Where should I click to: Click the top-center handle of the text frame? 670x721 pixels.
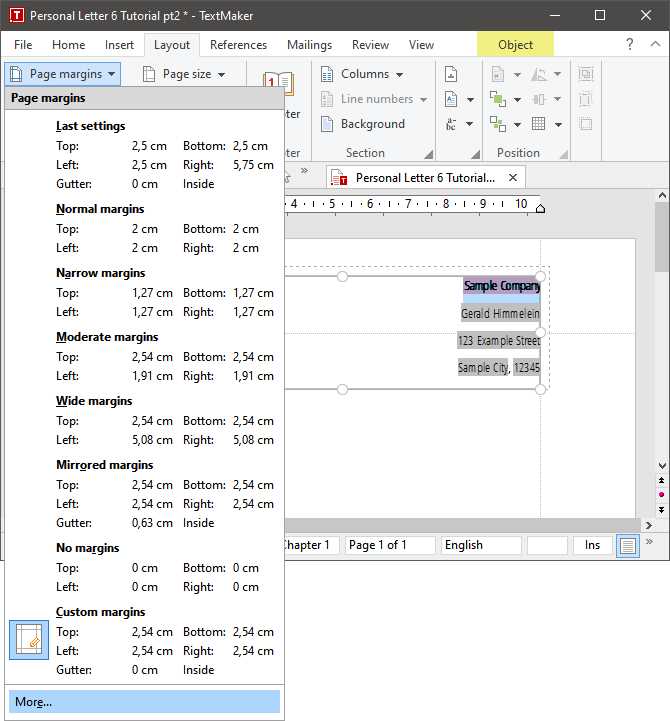pyautogui.click(x=342, y=276)
